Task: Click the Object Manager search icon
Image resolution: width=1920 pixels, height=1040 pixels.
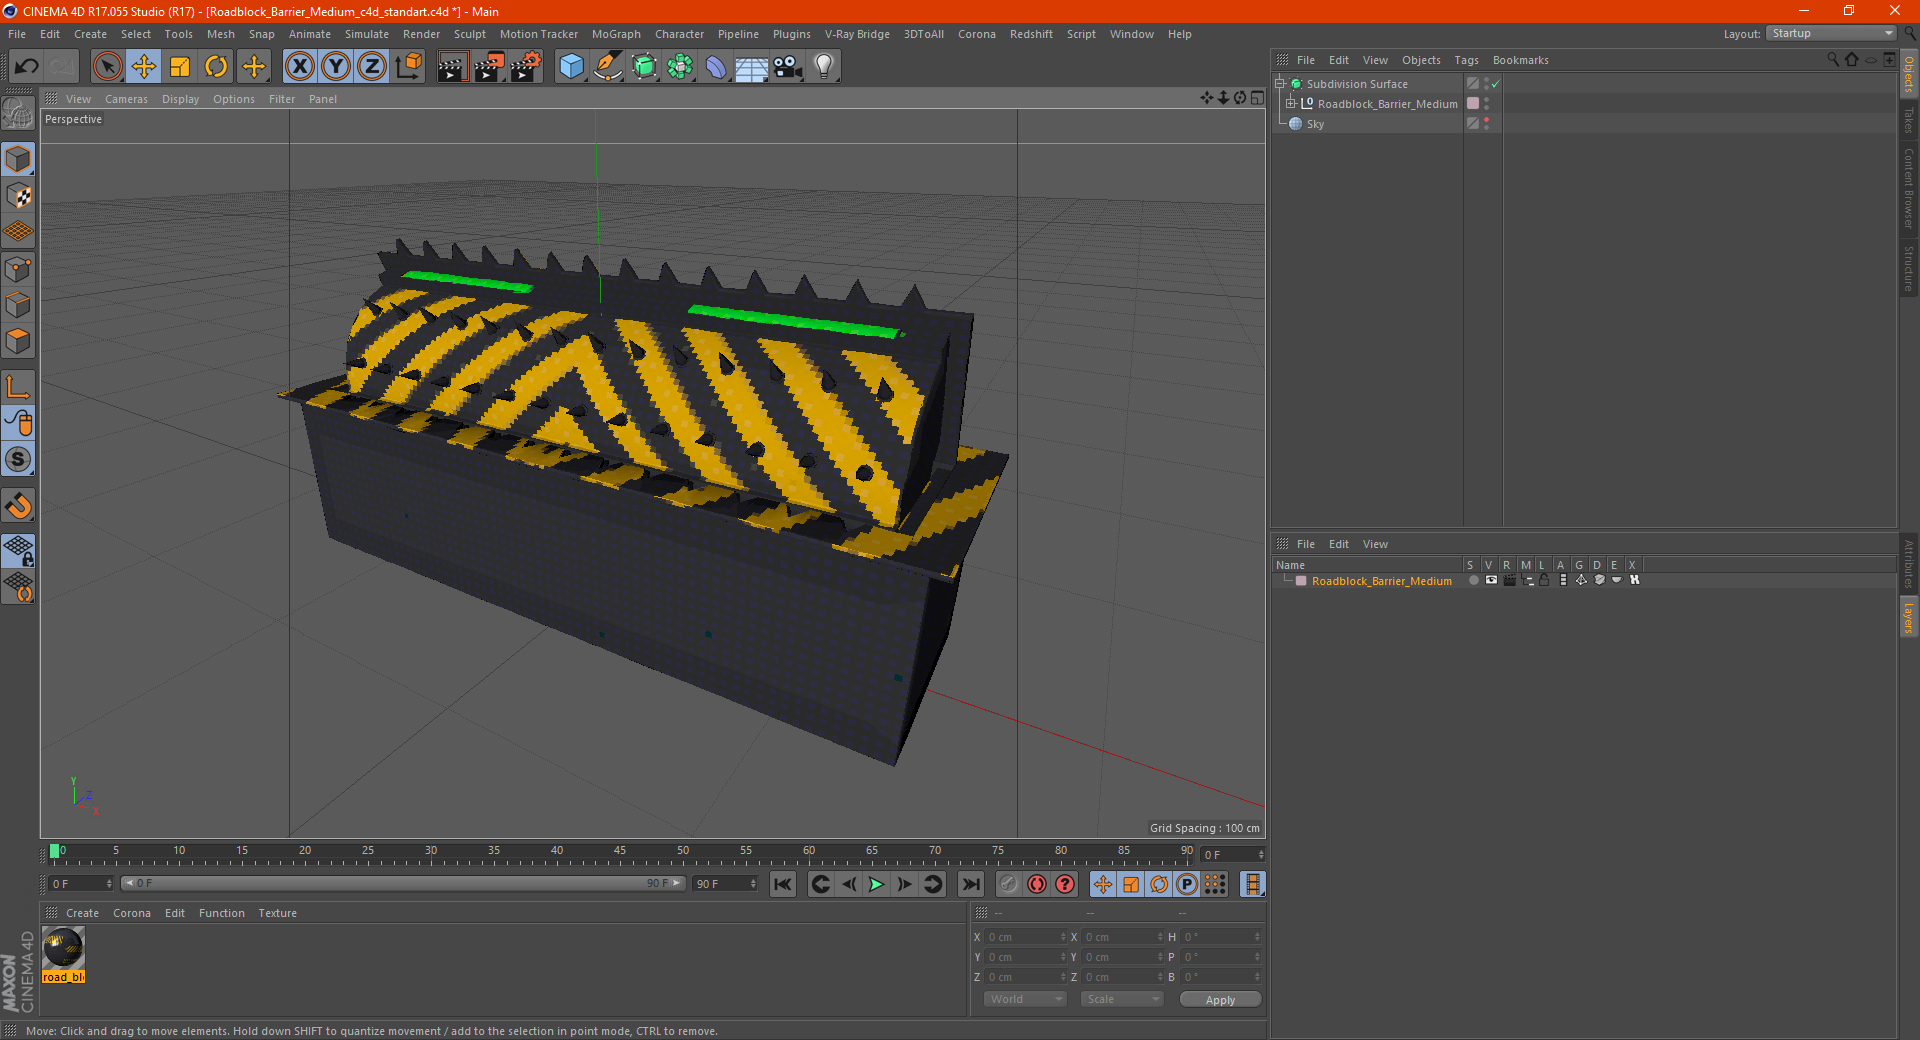Action: pos(1833,60)
